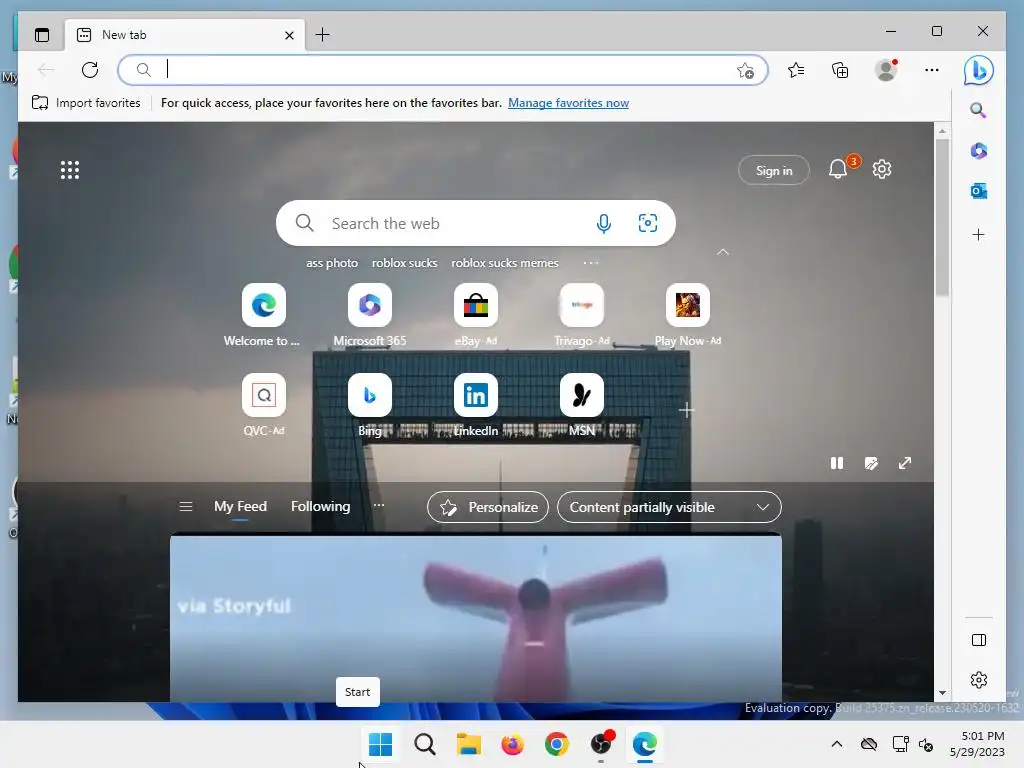Click the page vertical scrollbar thumb
This screenshot has height=768, width=1024.
tap(942, 217)
